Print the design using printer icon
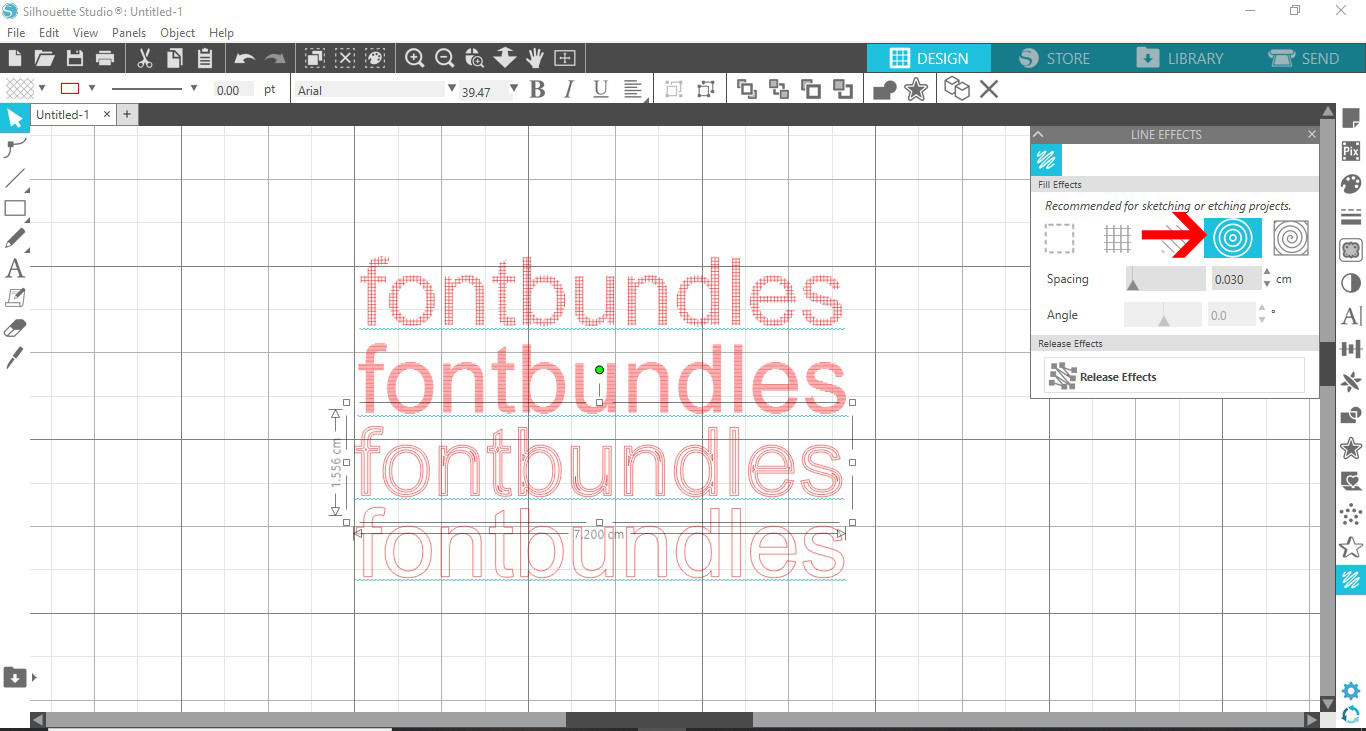The width and height of the screenshot is (1366, 731). click(104, 58)
